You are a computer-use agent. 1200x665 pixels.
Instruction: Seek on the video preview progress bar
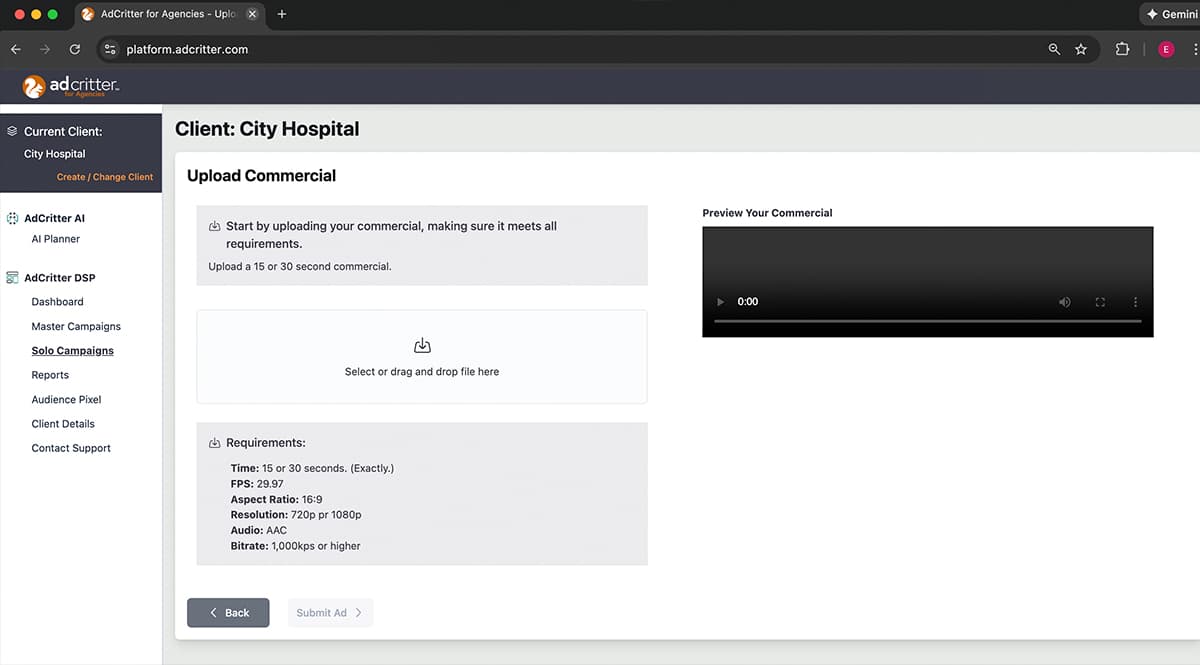[x=927, y=321]
